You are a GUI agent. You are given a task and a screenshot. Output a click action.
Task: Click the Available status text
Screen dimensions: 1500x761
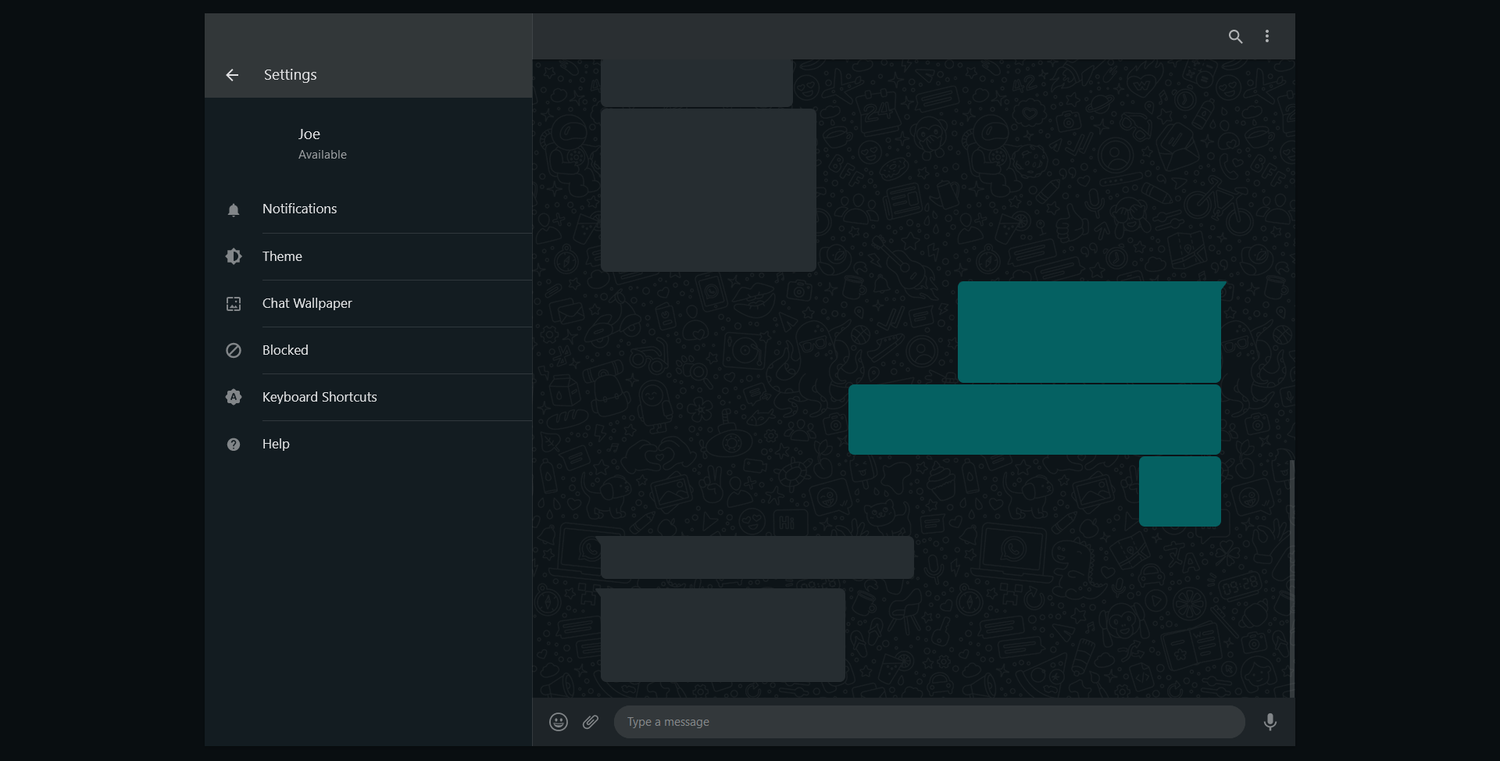(322, 155)
